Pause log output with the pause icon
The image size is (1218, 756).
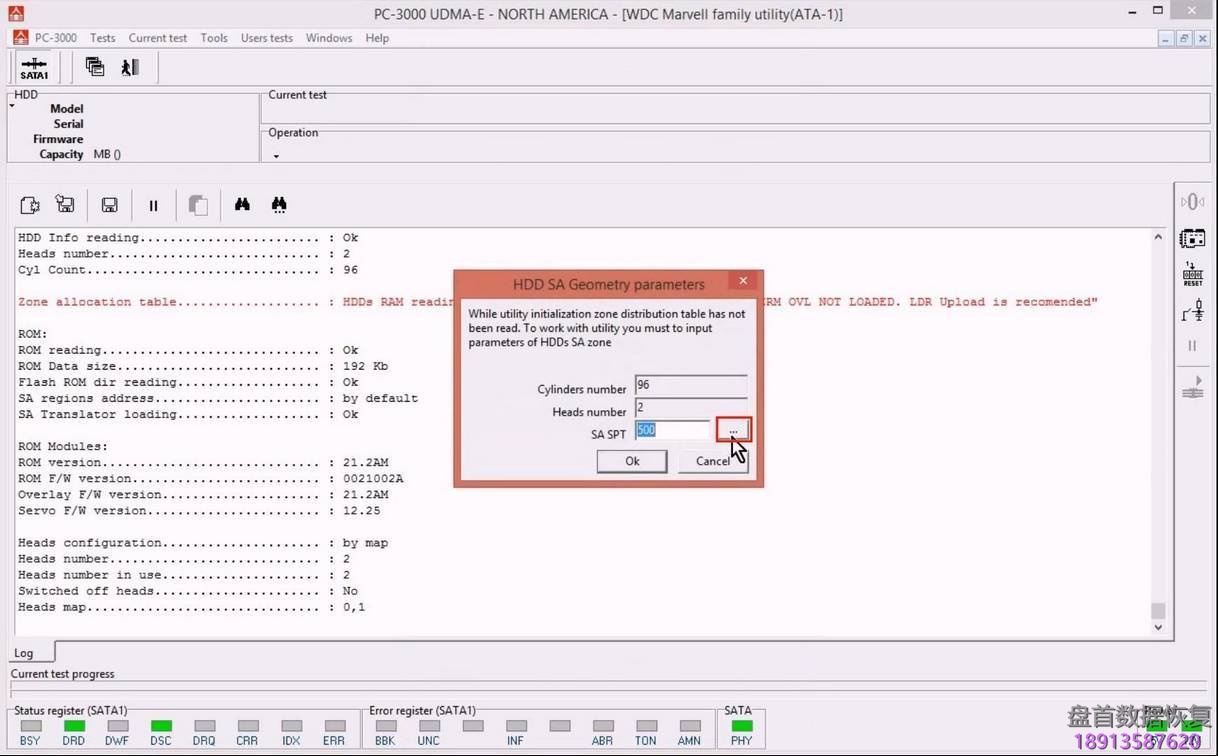(153, 204)
